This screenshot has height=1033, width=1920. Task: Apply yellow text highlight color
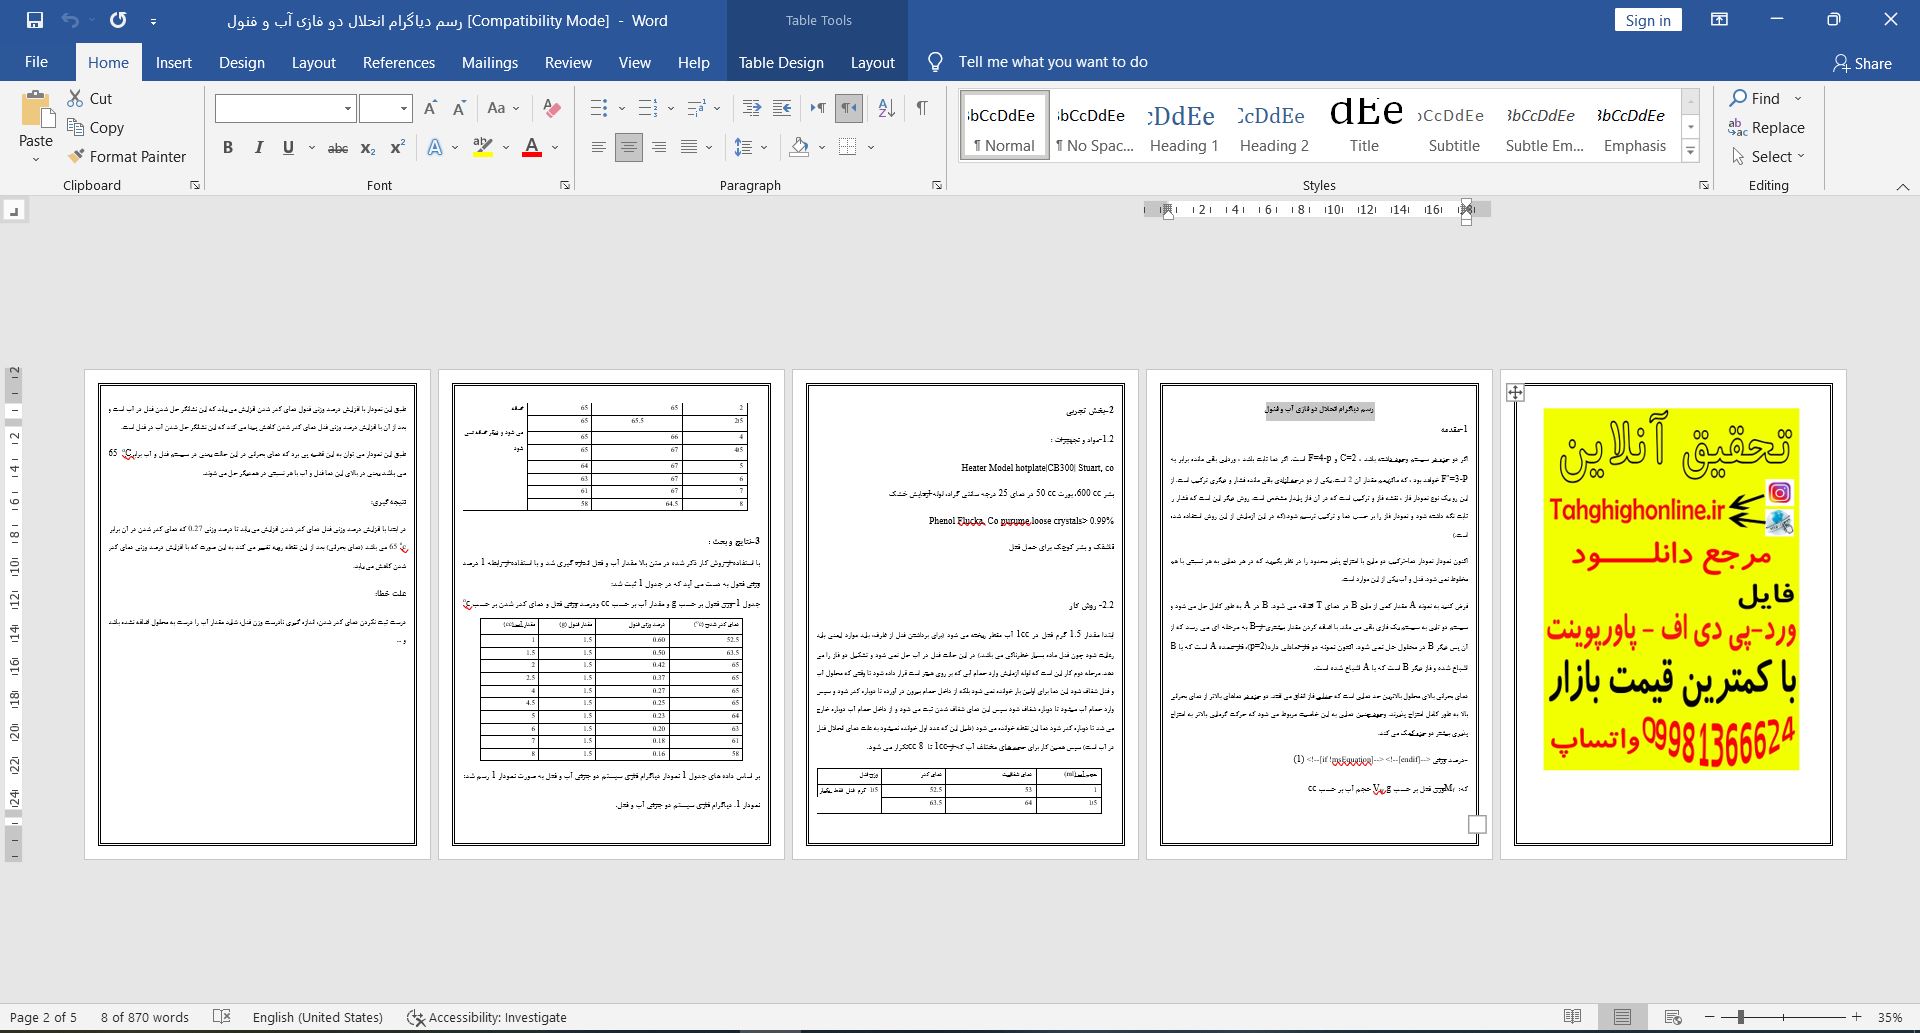483,148
